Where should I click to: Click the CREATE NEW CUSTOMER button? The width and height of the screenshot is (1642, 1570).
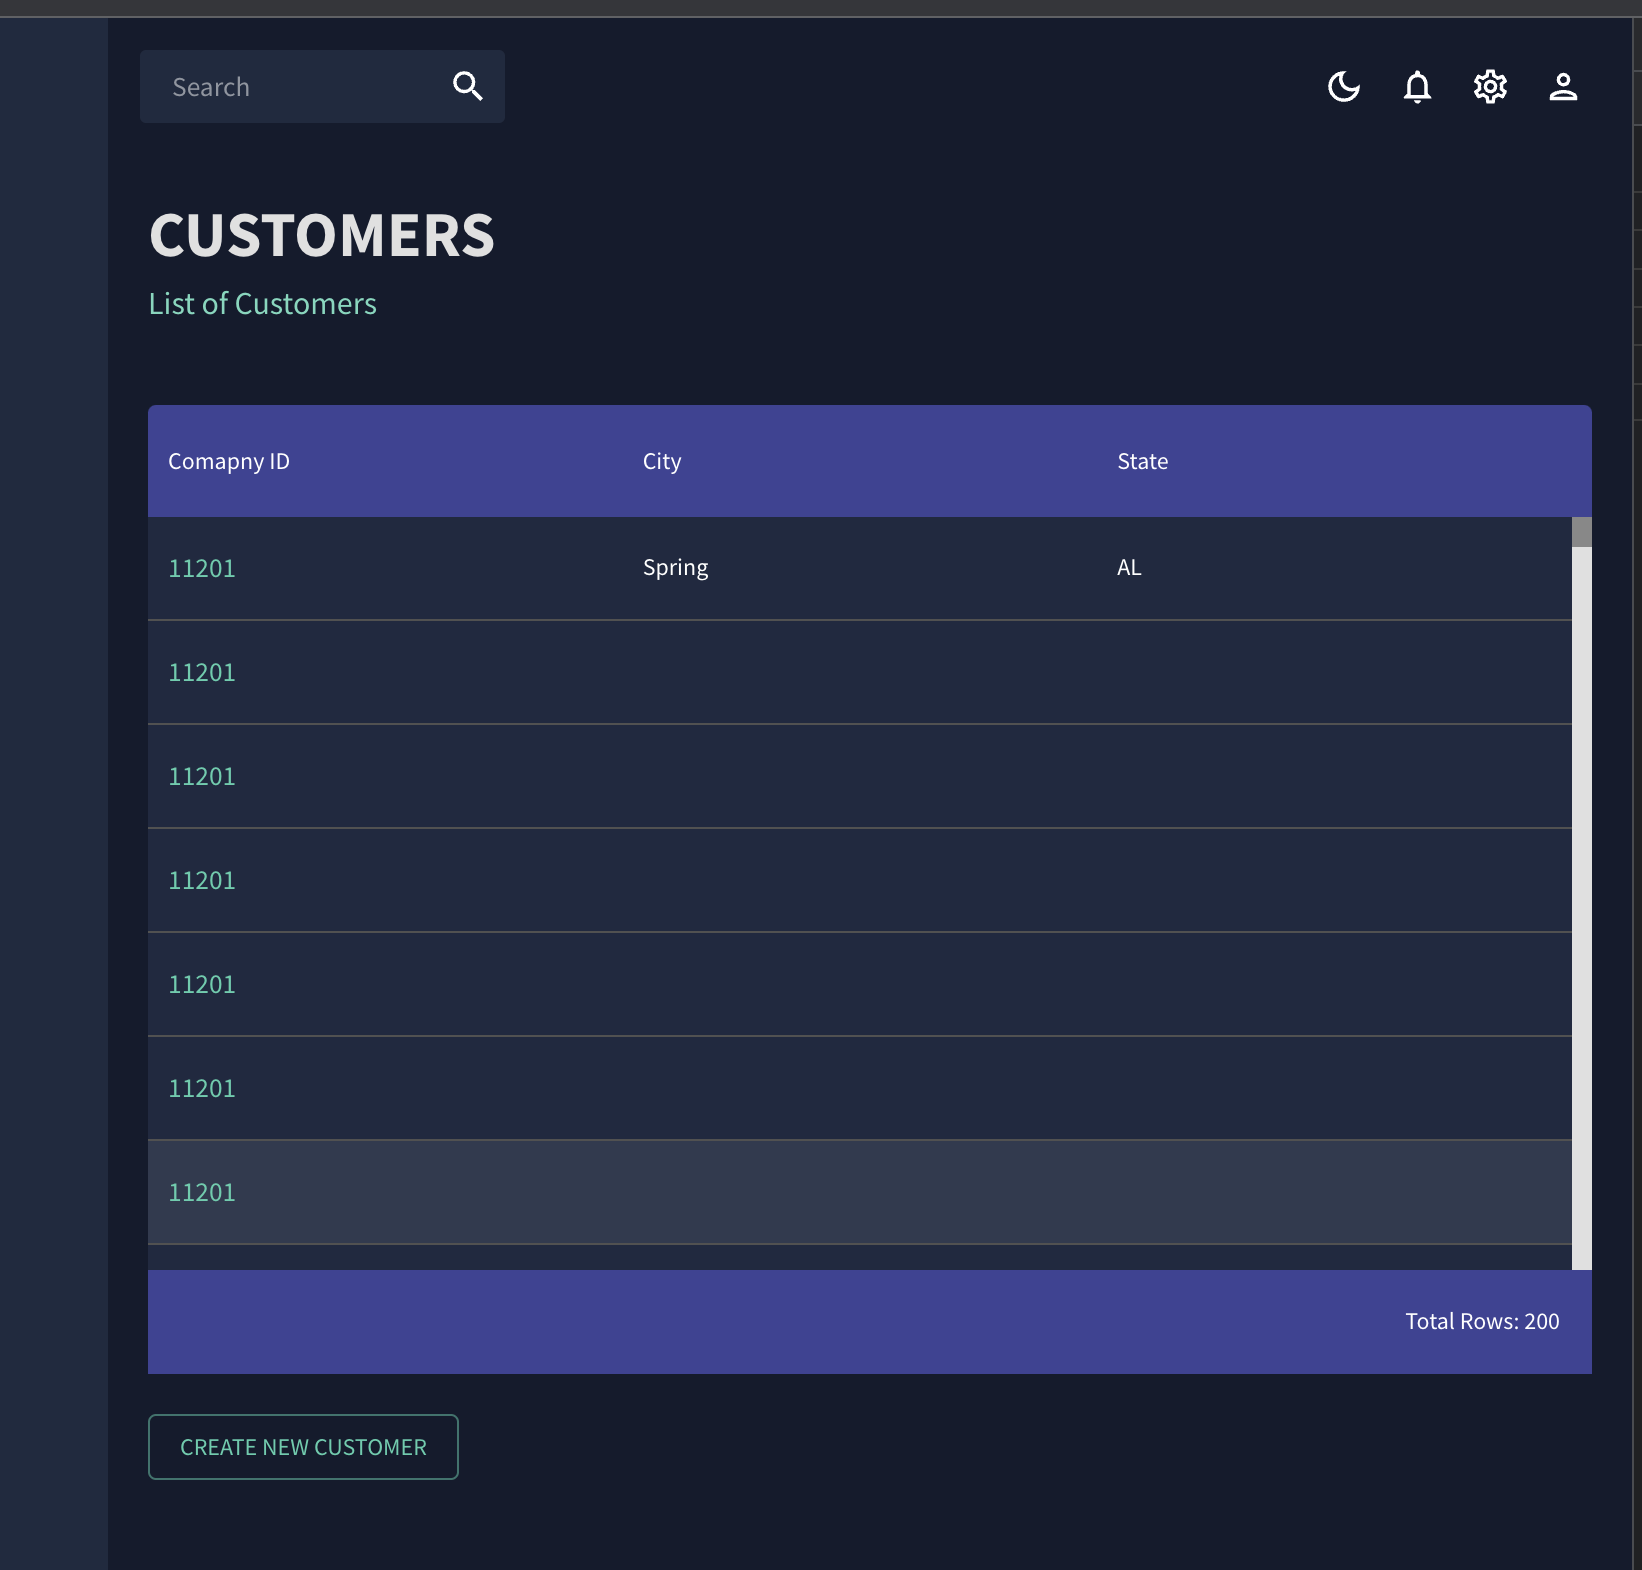[302, 1446]
